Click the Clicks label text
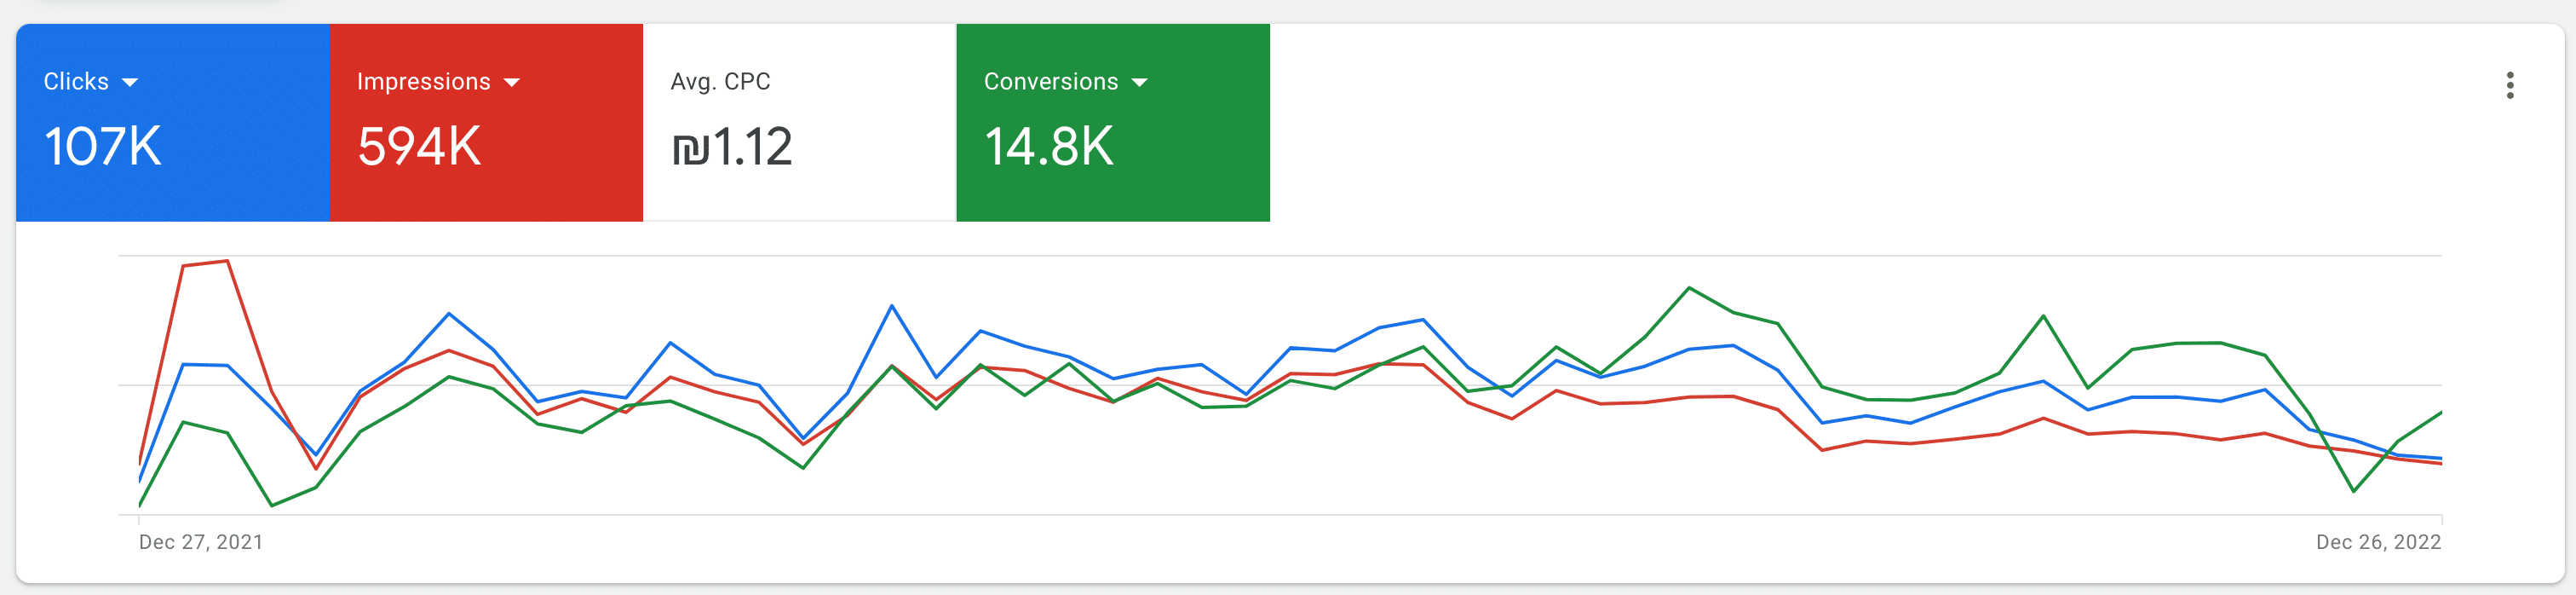The image size is (2576, 595). point(76,82)
